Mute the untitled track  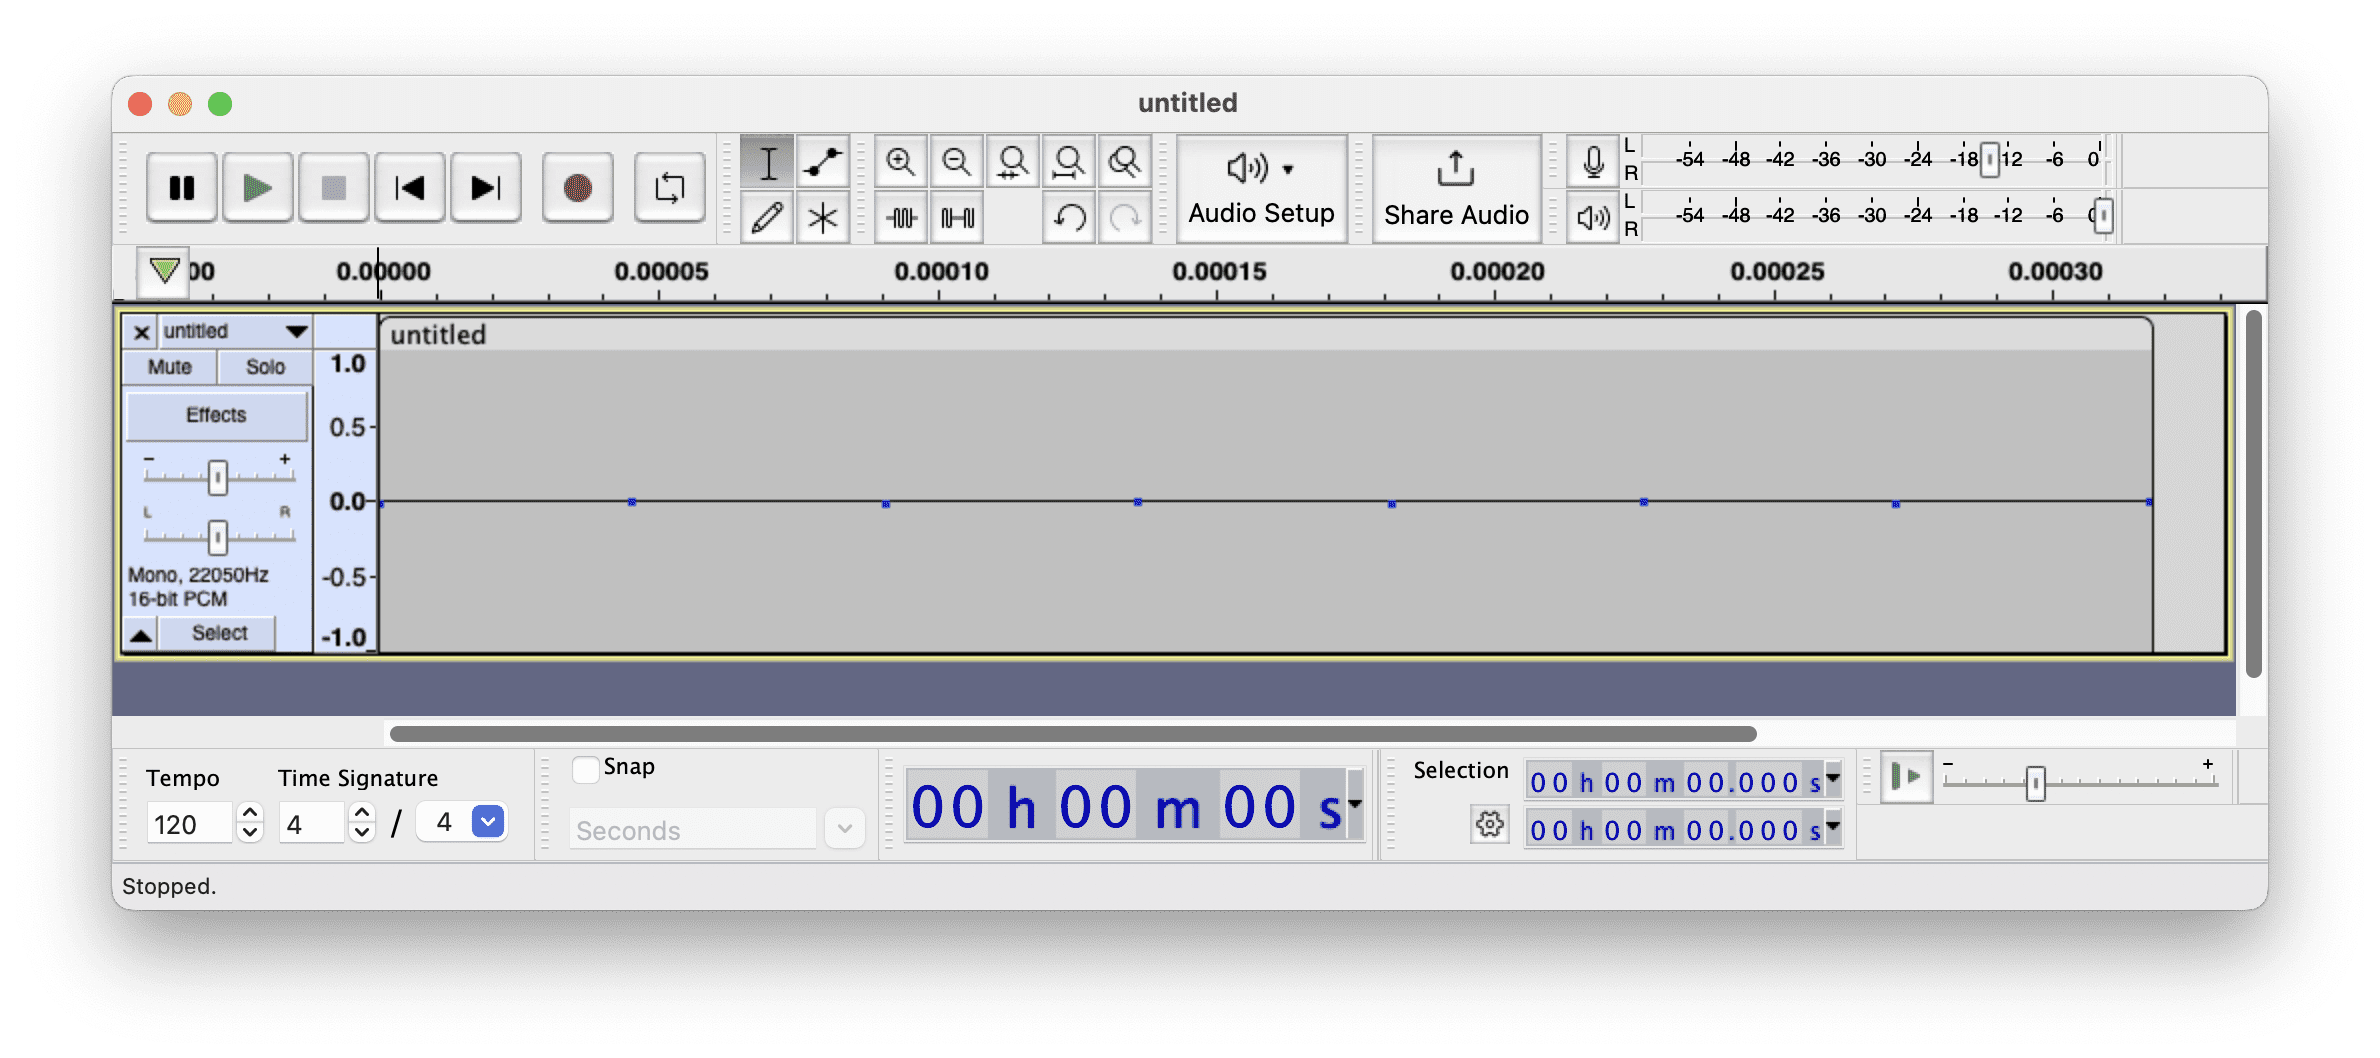coord(170,367)
